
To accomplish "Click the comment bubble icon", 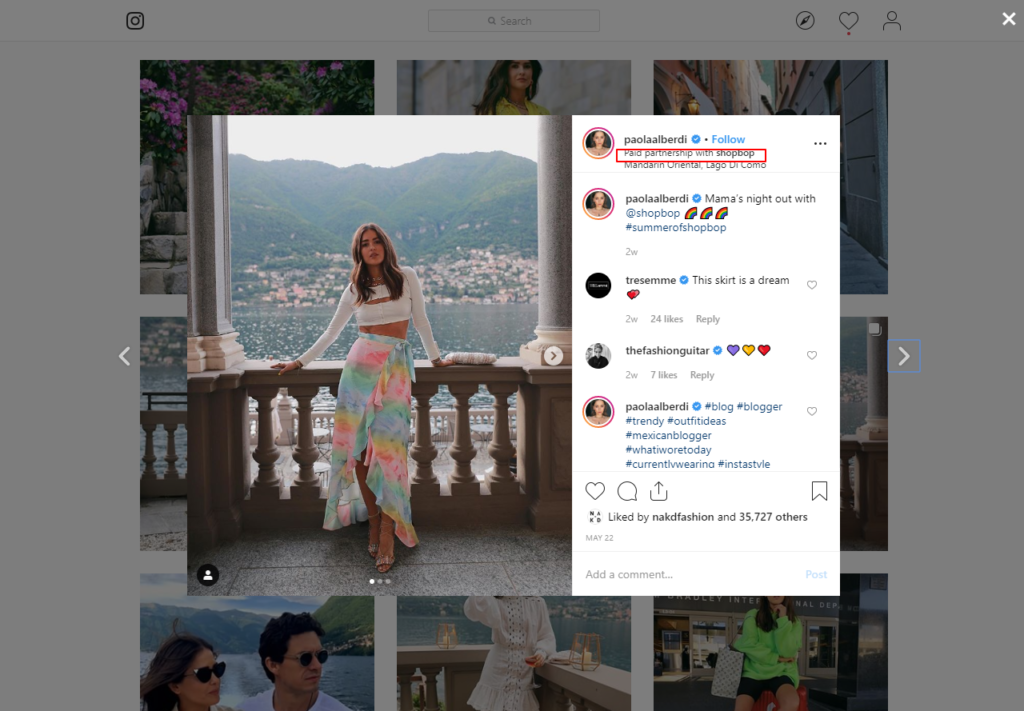I will [627, 491].
